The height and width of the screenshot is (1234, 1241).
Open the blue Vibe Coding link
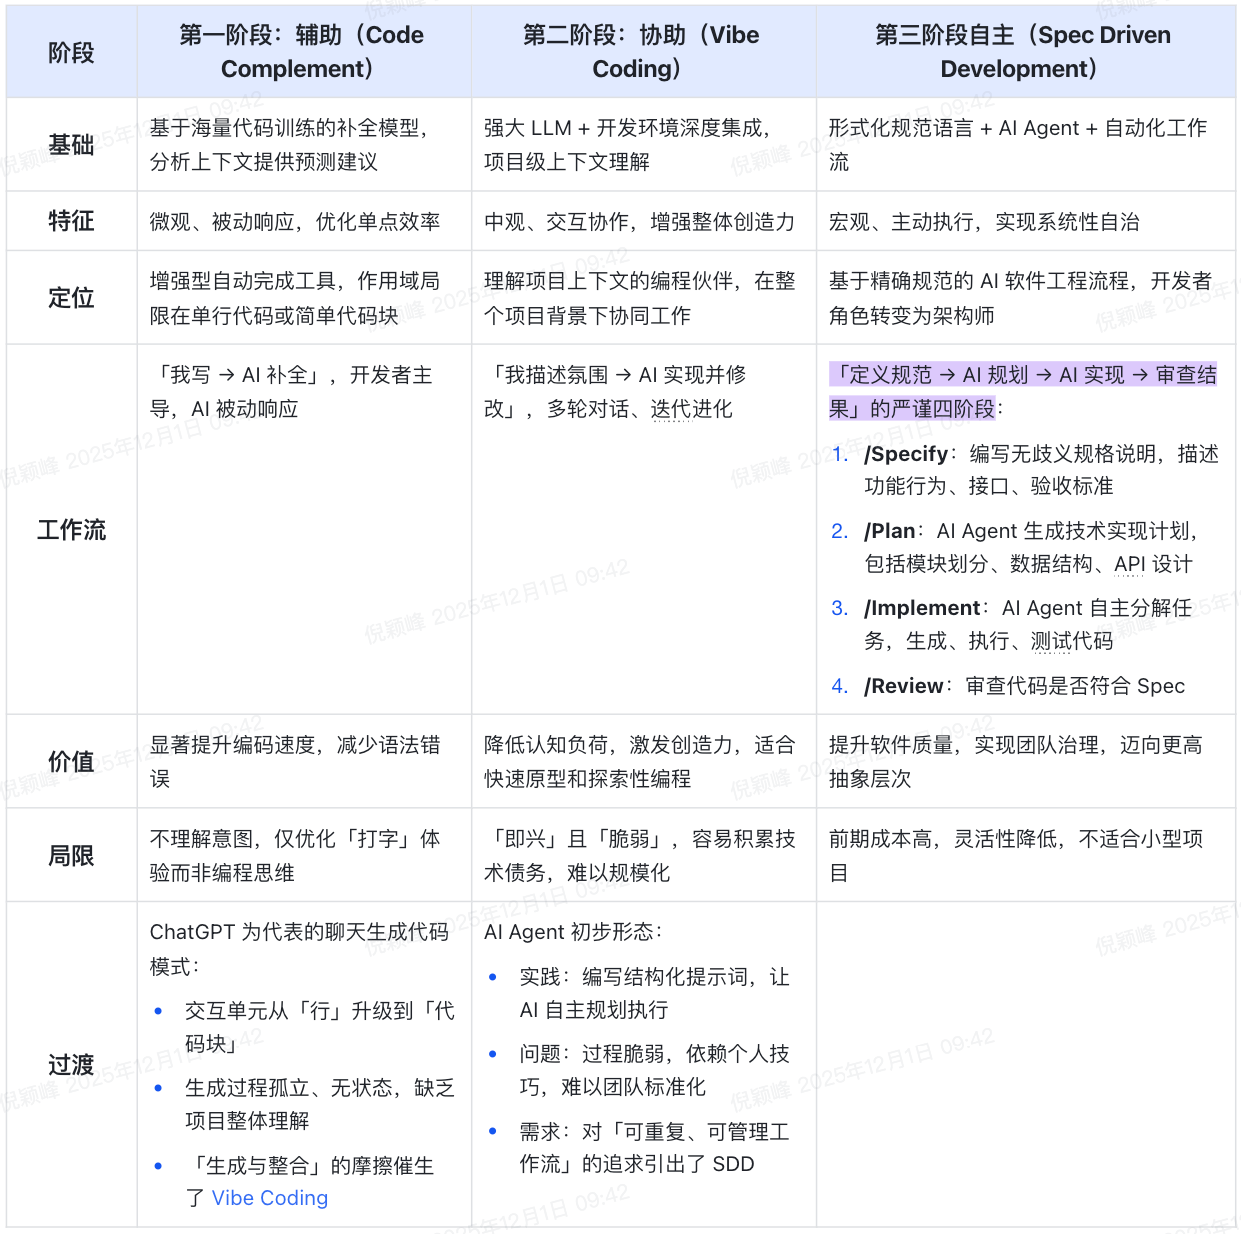click(269, 1198)
